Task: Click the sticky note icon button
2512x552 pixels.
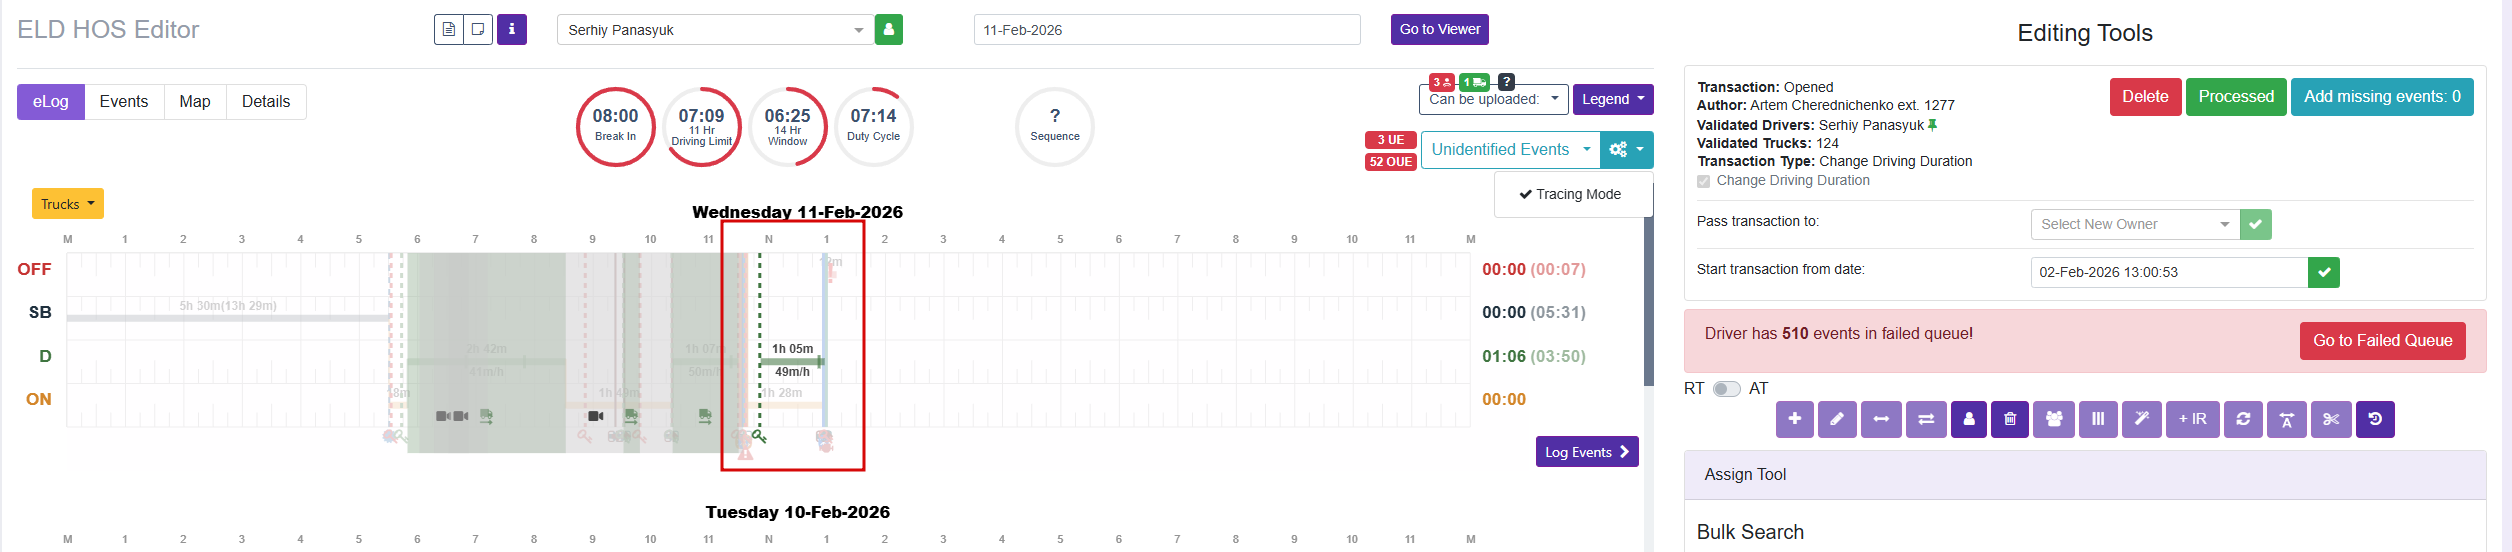Action: [x=478, y=30]
